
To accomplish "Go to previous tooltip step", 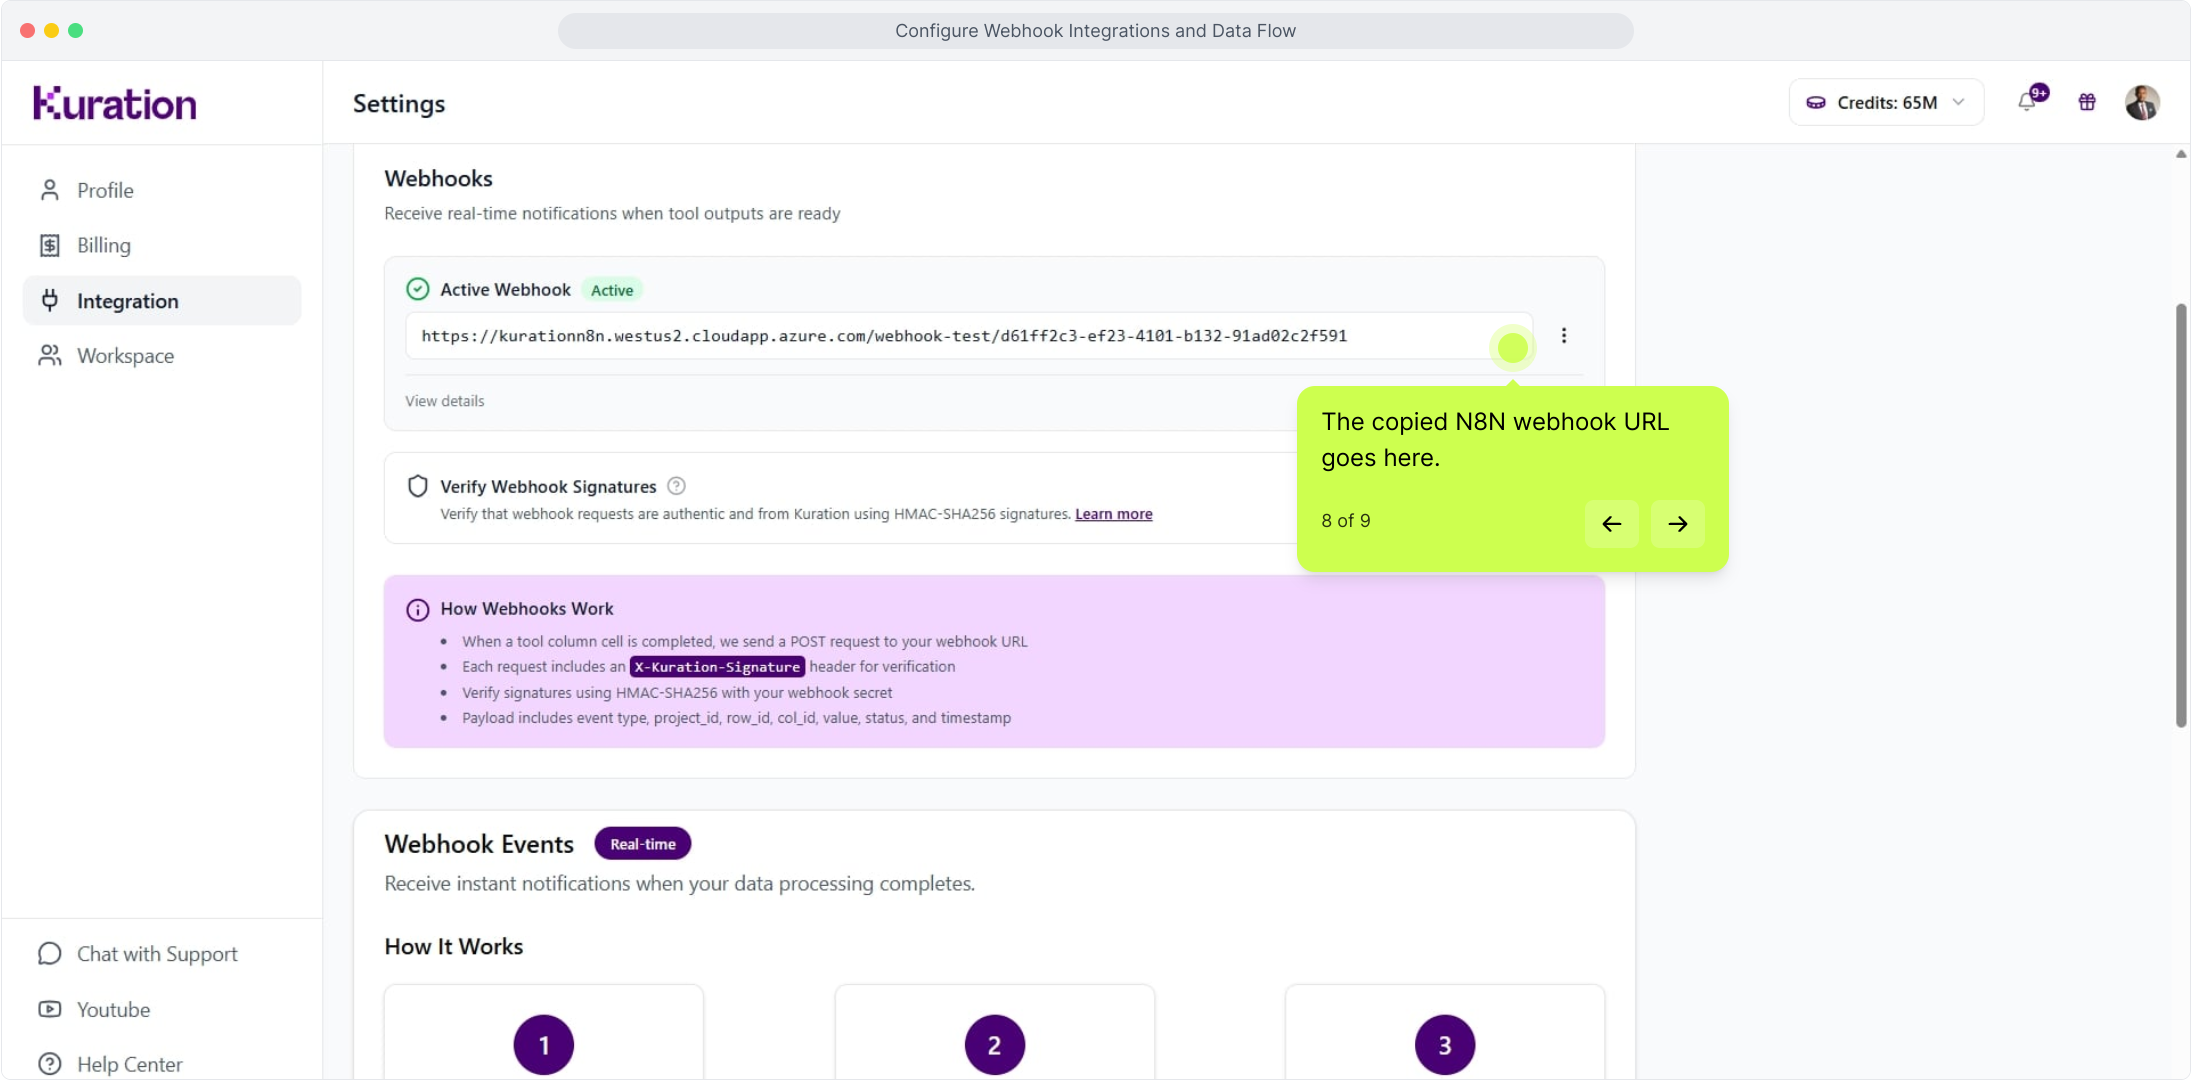I will [1612, 523].
